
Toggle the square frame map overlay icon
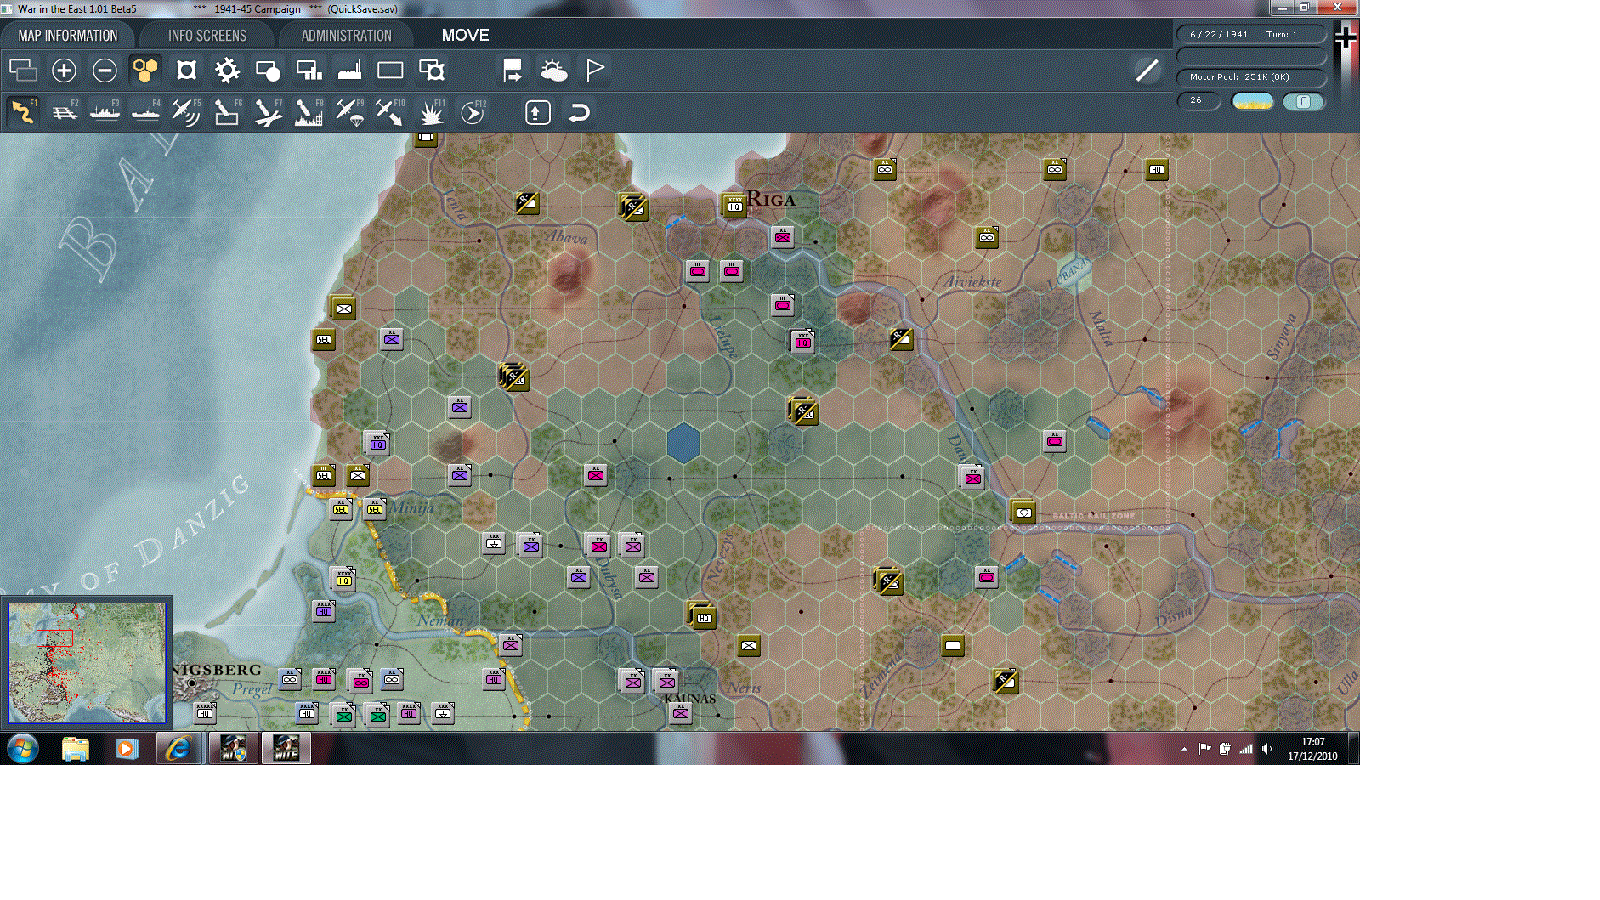tap(186, 70)
